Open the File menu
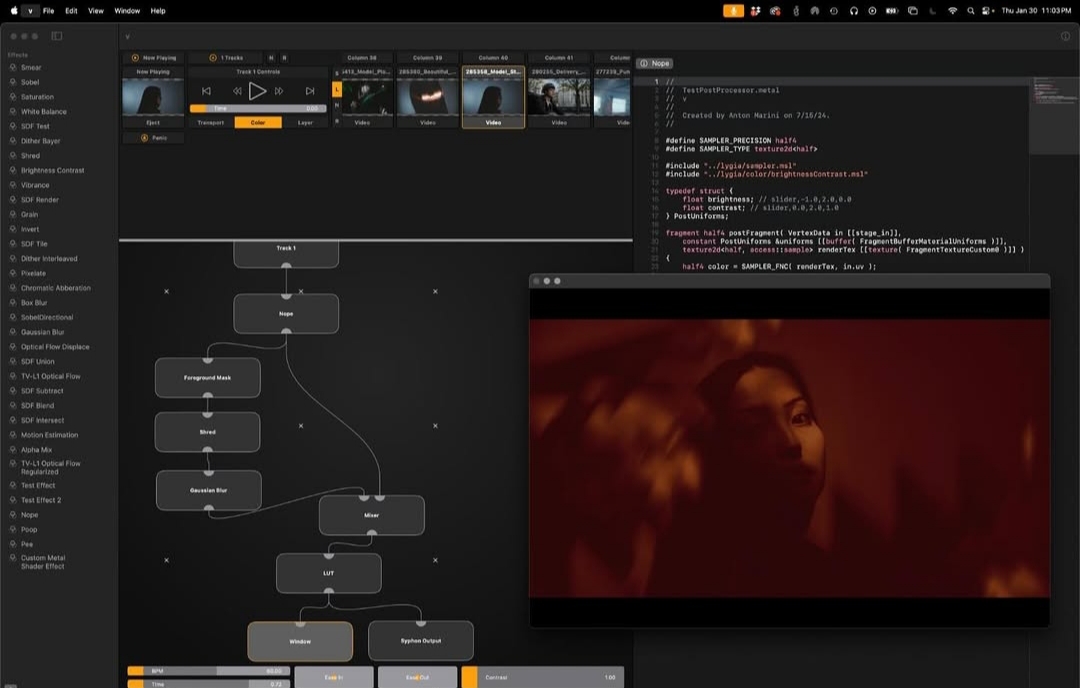The image size is (1080, 688). tap(48, 10)
